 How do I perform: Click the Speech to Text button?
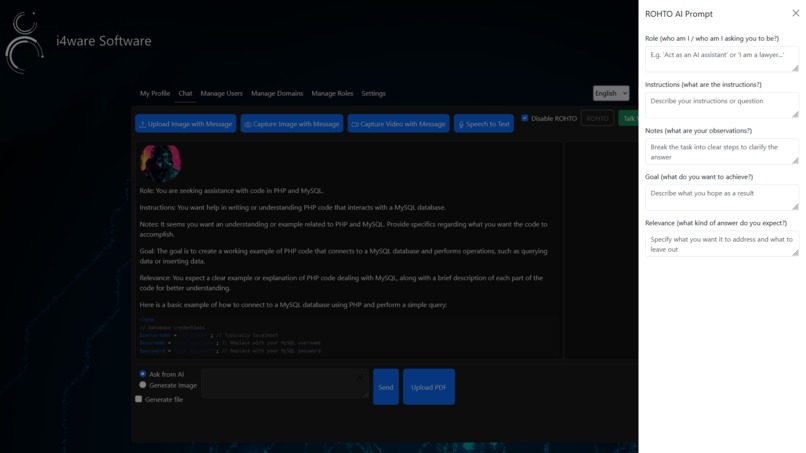point(484,123)
